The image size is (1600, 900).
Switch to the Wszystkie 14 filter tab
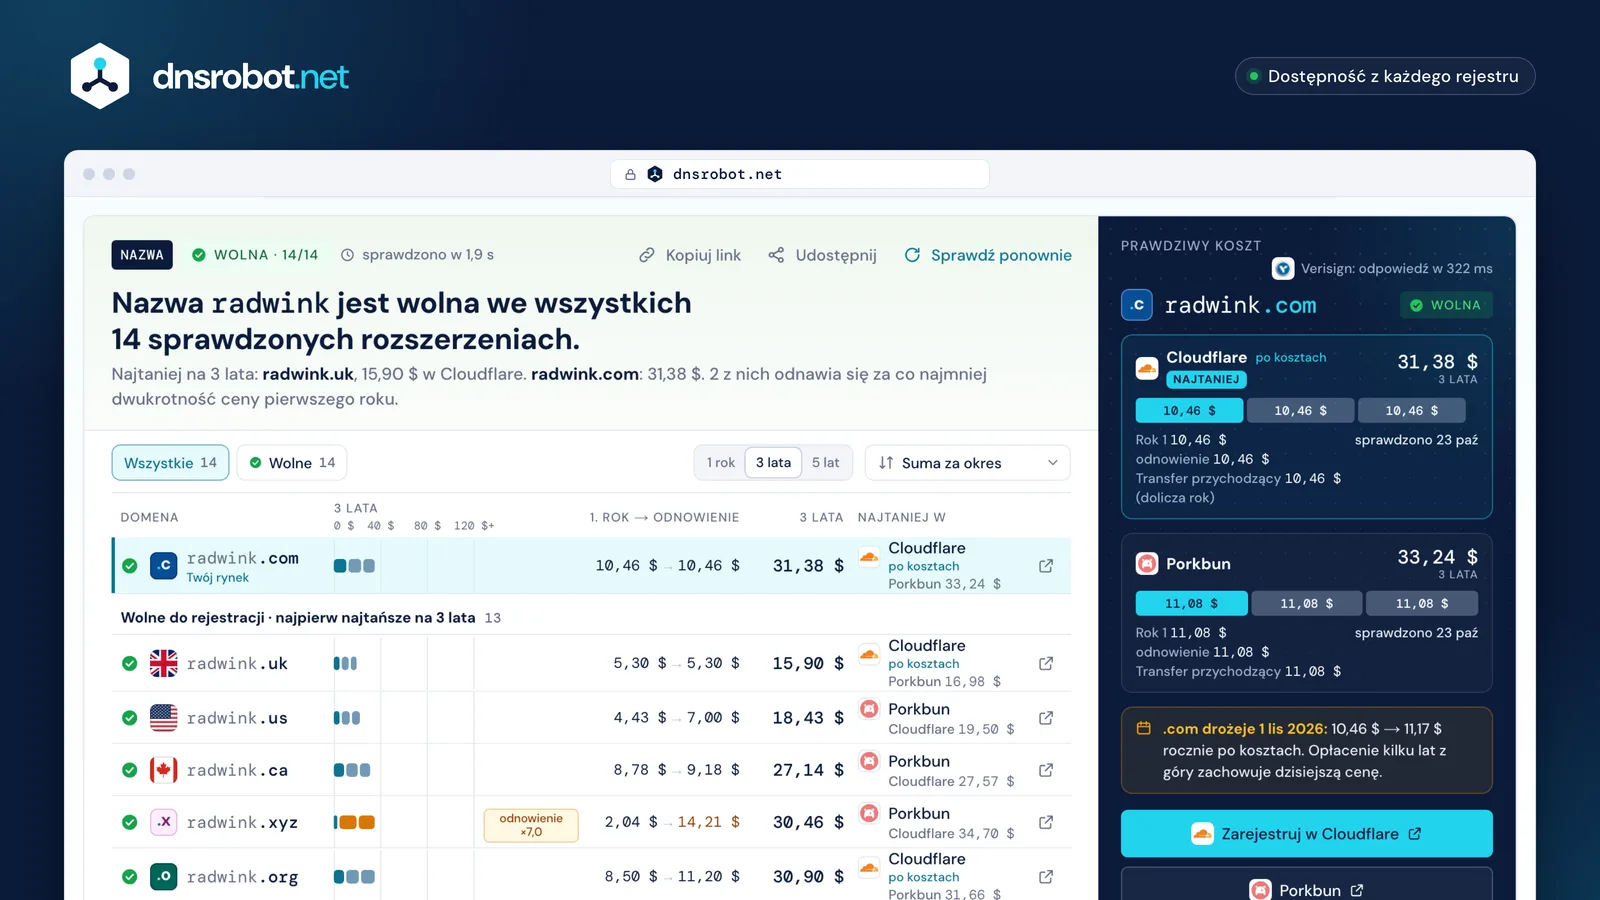click(x=170, y=463)
